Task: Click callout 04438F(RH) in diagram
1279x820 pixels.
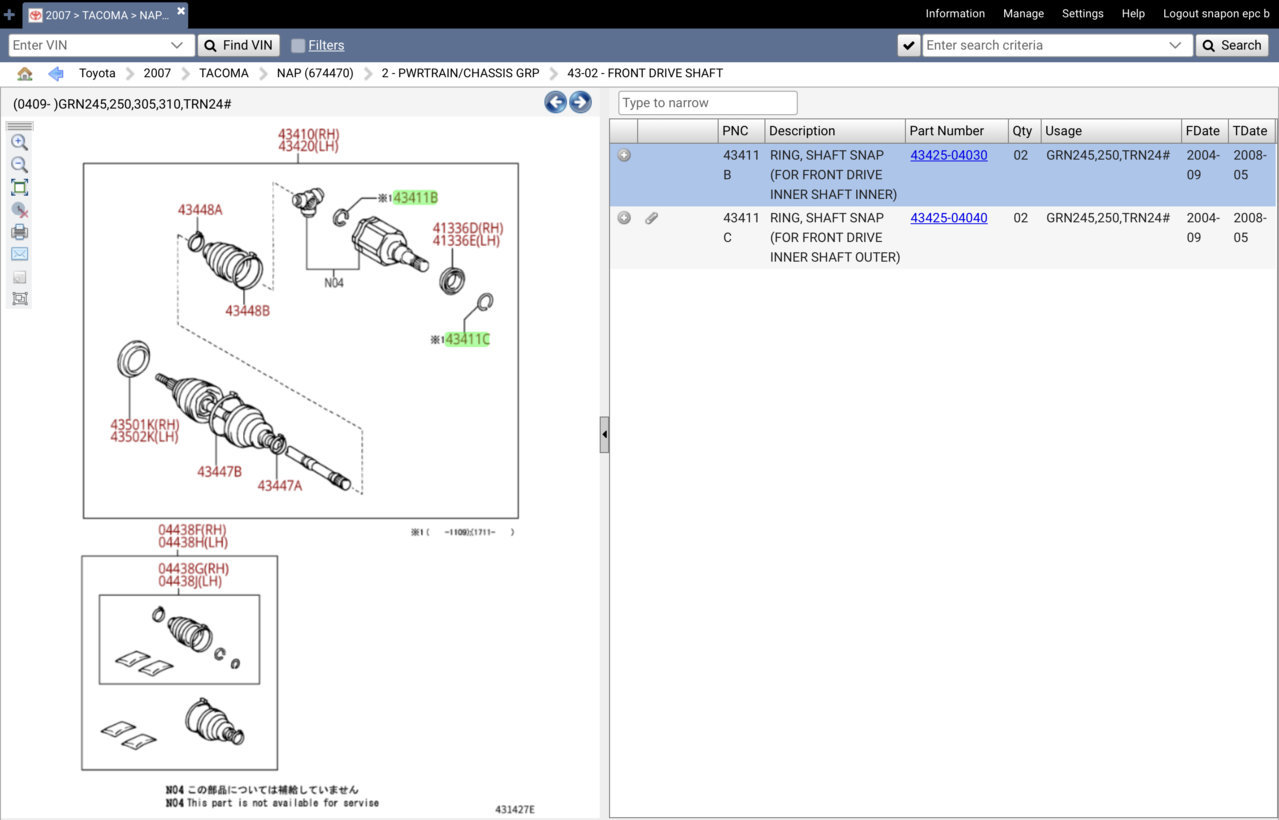Action: click(192, 530)
